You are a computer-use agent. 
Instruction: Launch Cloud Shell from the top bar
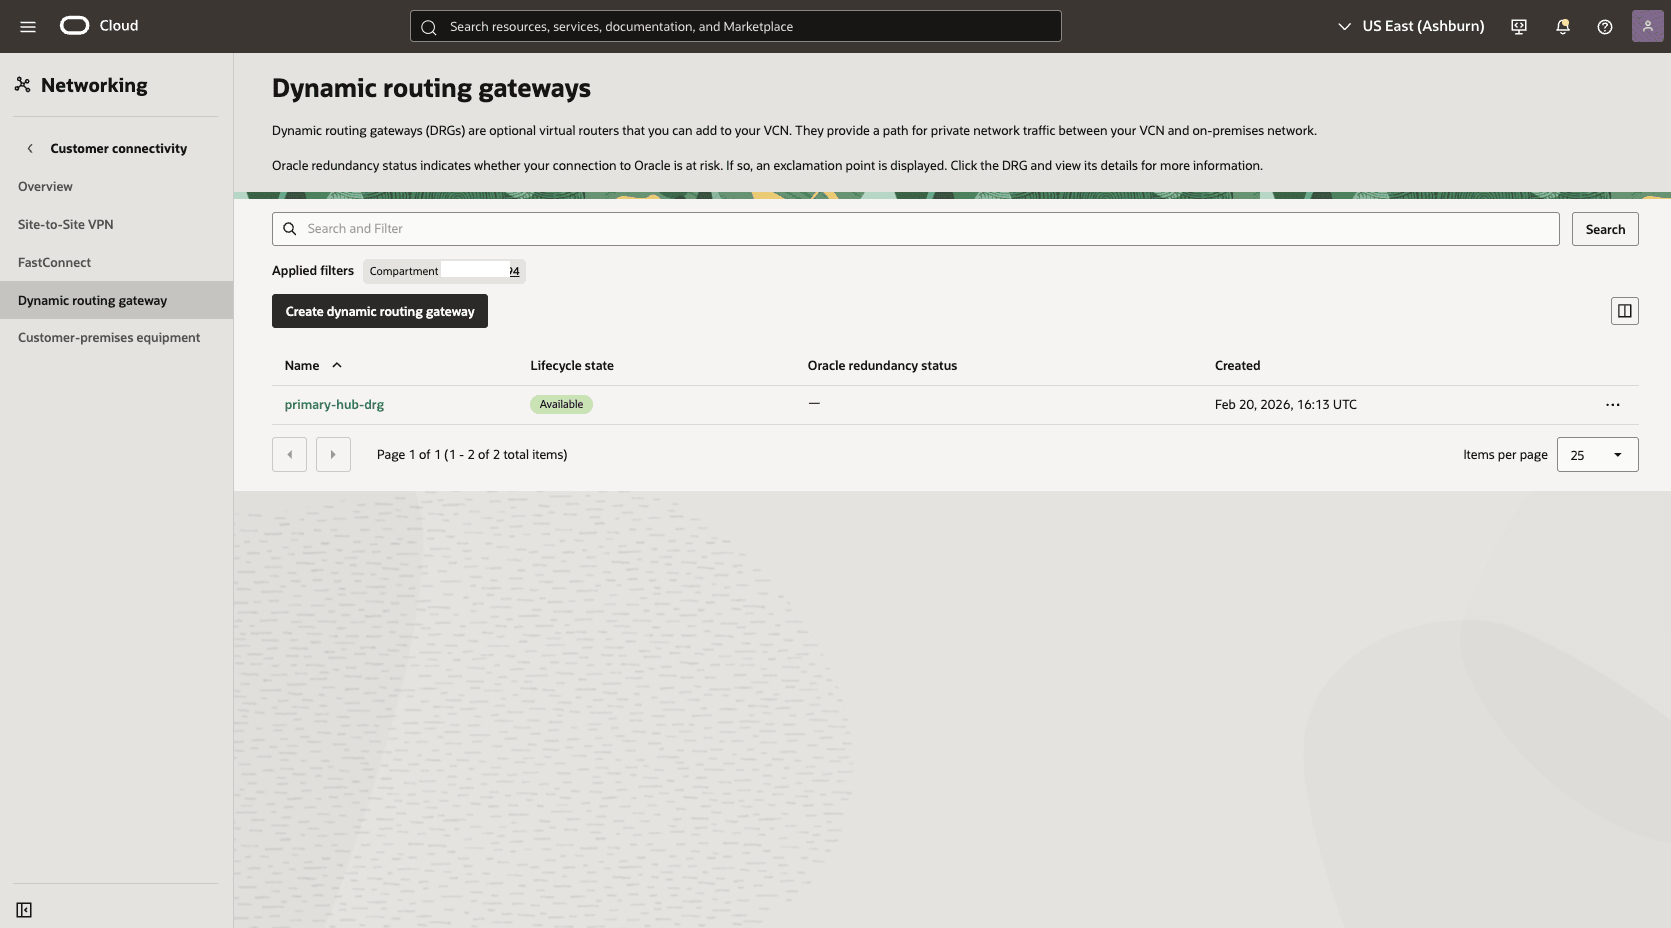[1518, 26]
